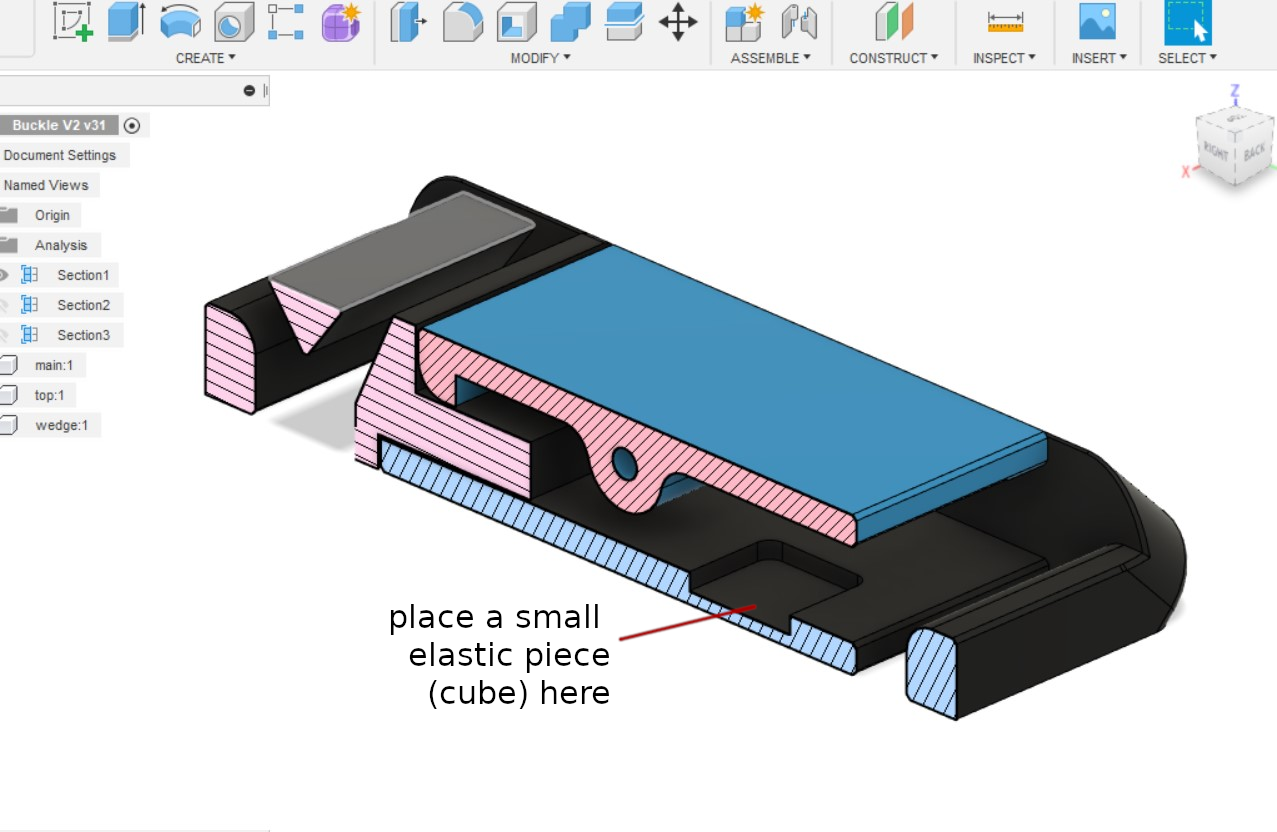Click the Create Sketch tool icon

[72, 22]
